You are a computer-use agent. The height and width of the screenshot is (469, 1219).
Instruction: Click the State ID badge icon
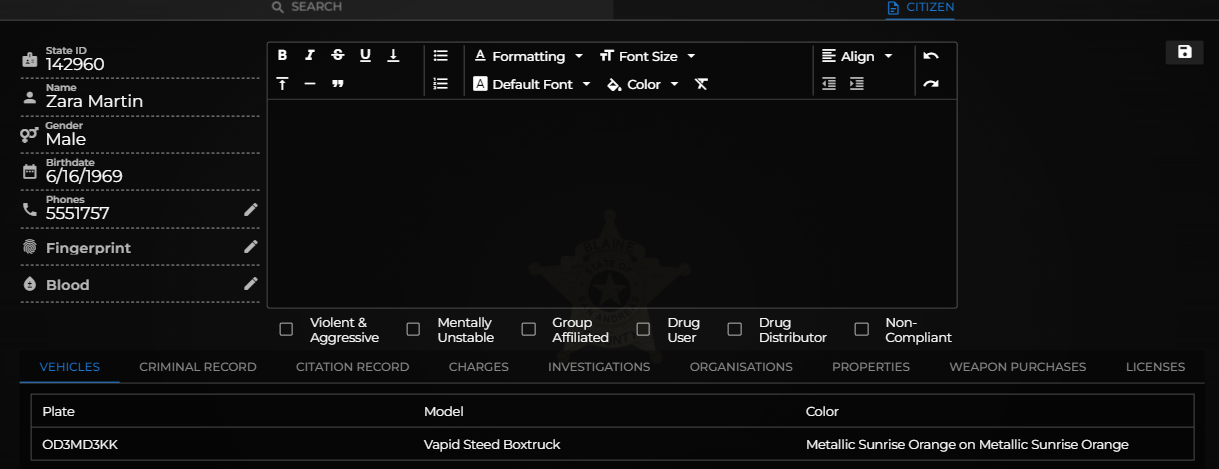point(30,60)
